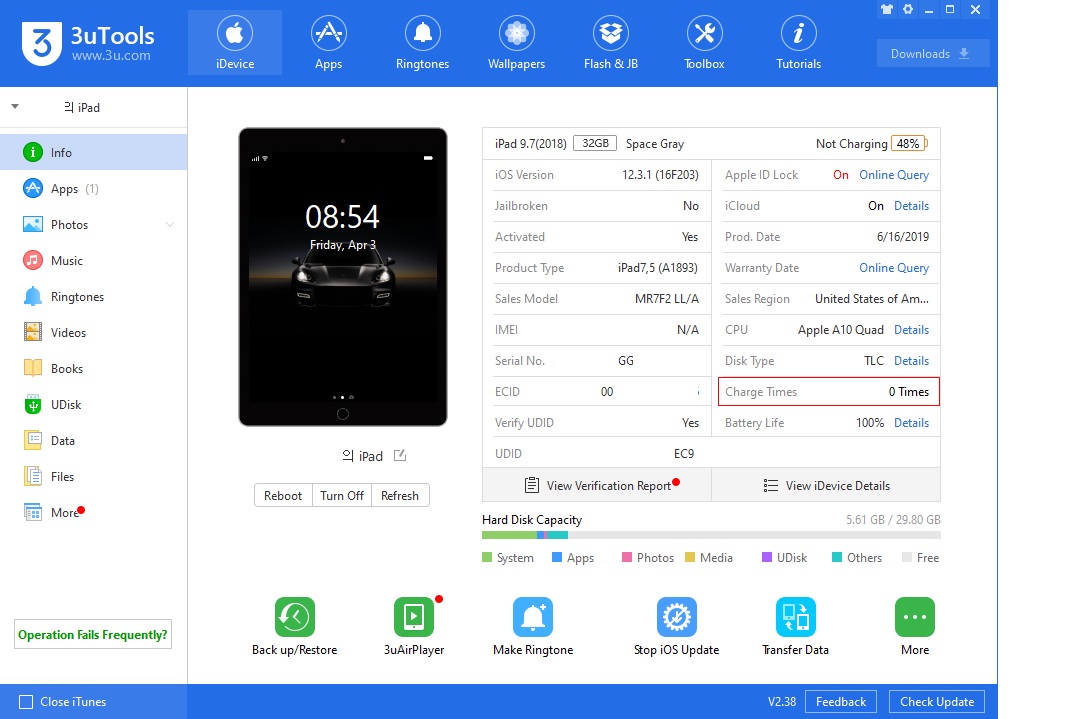Click Stop iOS Update tool
Viewport: 1078px width, 719px height.
point(676,626)
